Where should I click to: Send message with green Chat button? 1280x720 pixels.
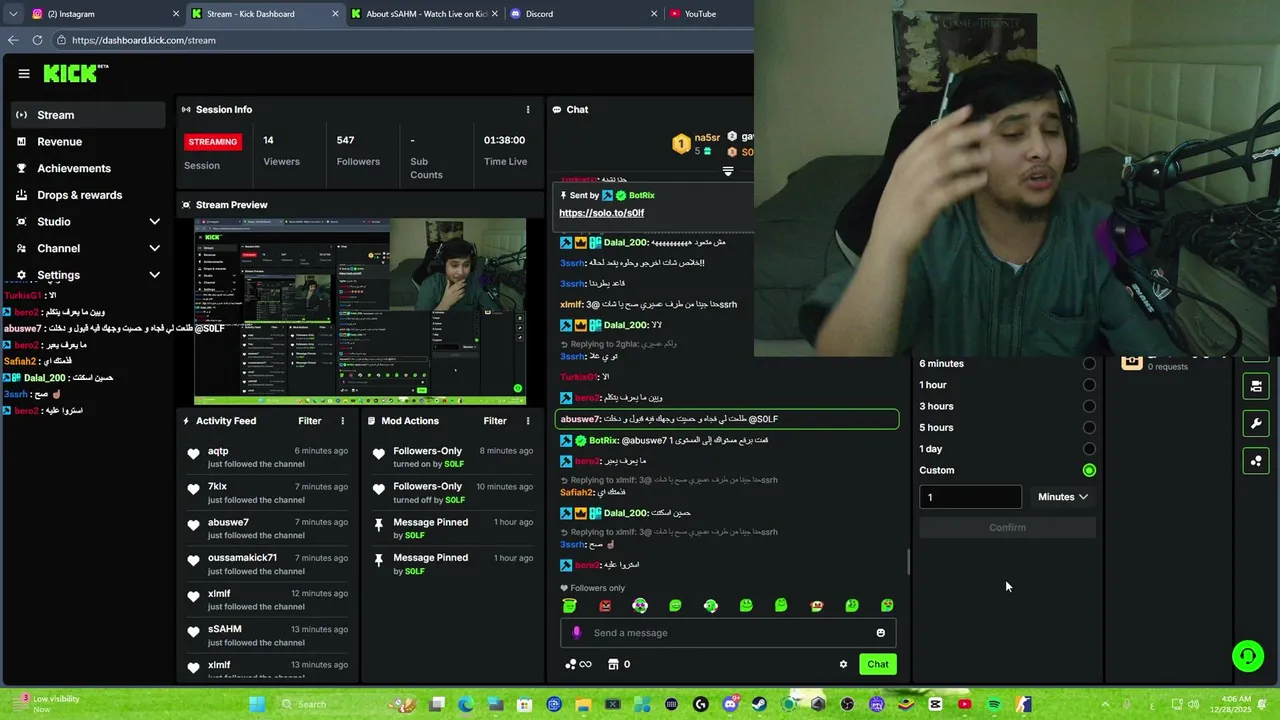tap(877, 664)
